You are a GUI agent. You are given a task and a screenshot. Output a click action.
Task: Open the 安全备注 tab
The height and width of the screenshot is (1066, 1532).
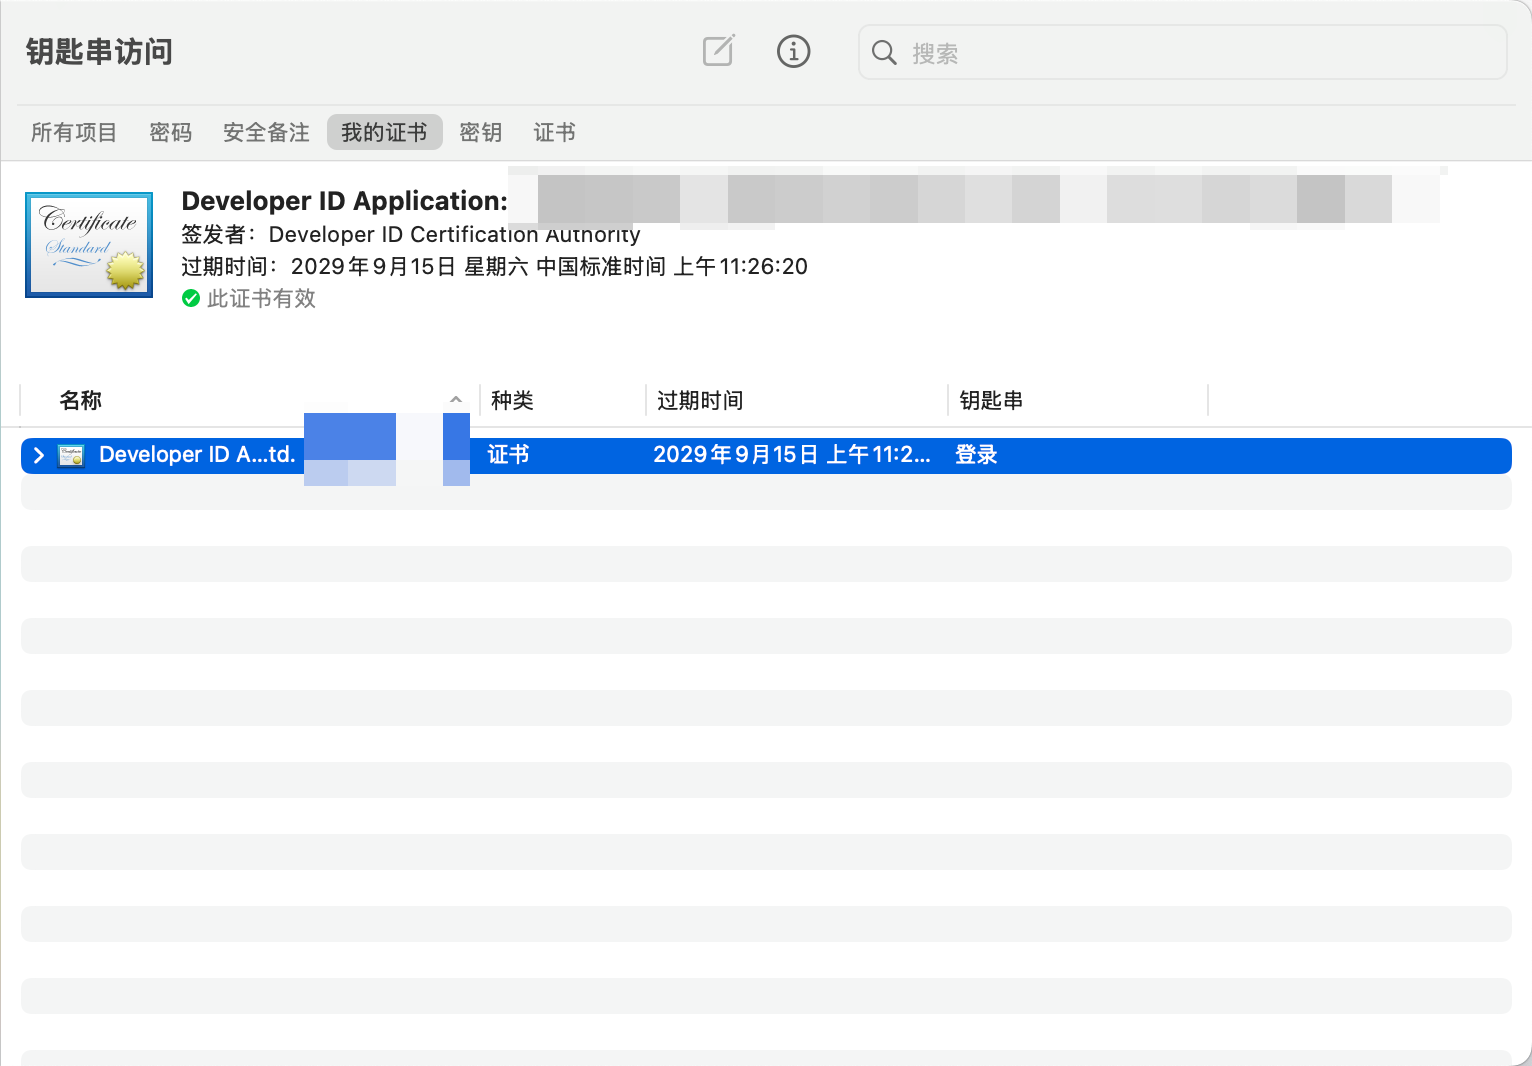tap(266, 133)
